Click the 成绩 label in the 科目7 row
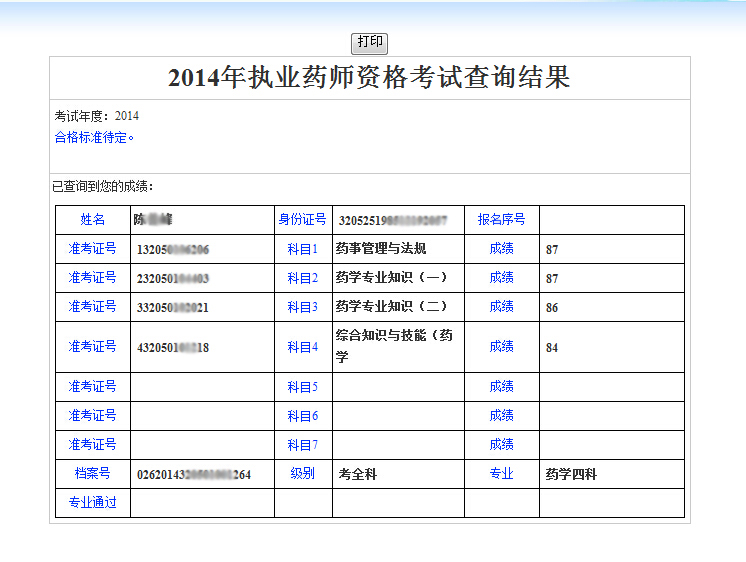The height and width of the screenshot is (562, 746). (501, 444)
